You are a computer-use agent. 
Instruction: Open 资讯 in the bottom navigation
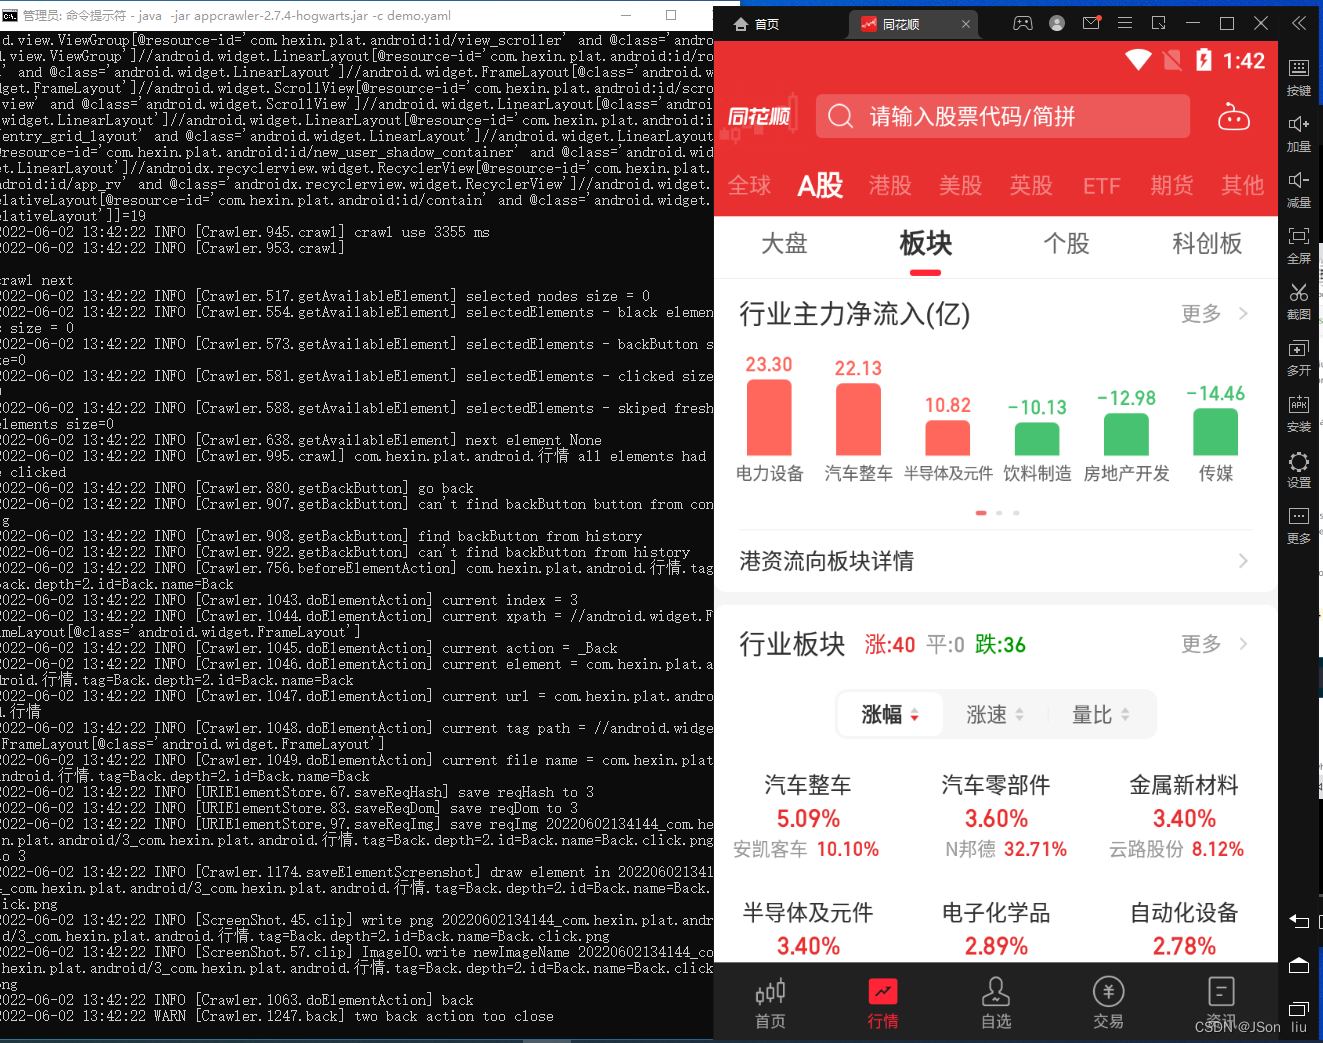pyautogui.click(x=1221, y=1004)
